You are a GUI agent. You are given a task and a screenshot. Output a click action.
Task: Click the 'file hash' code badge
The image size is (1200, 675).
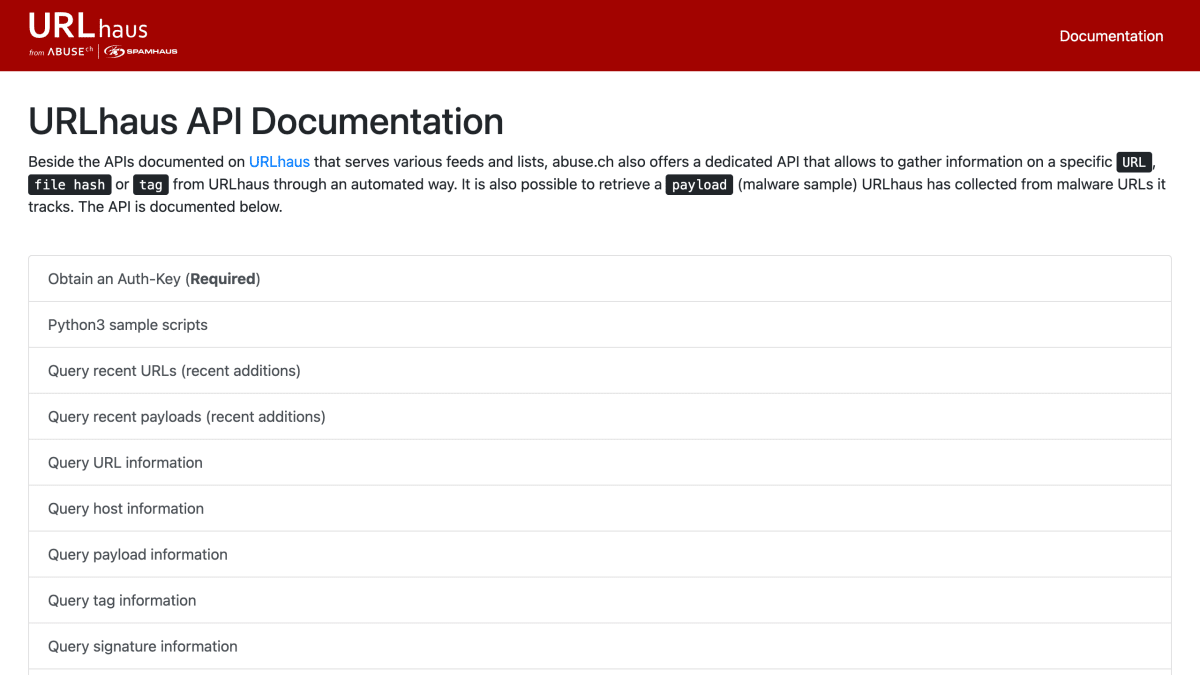69,185
